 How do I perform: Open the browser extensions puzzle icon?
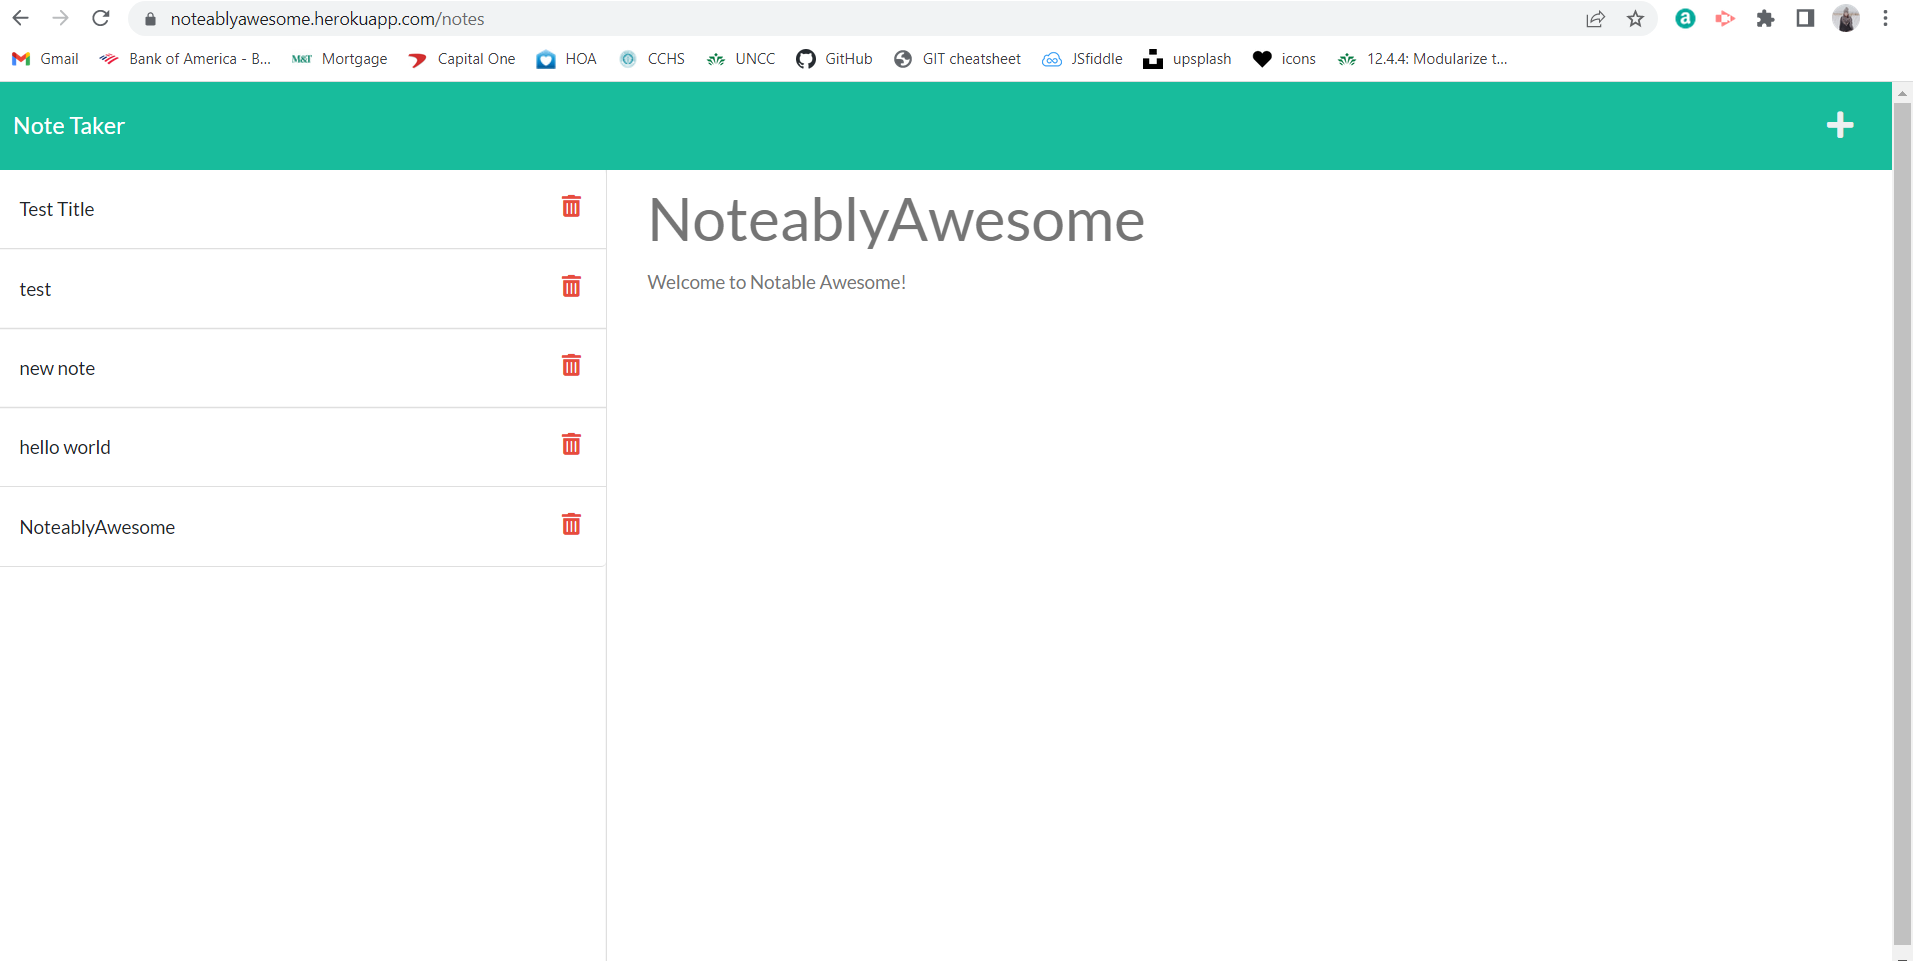pos(1765,18)
